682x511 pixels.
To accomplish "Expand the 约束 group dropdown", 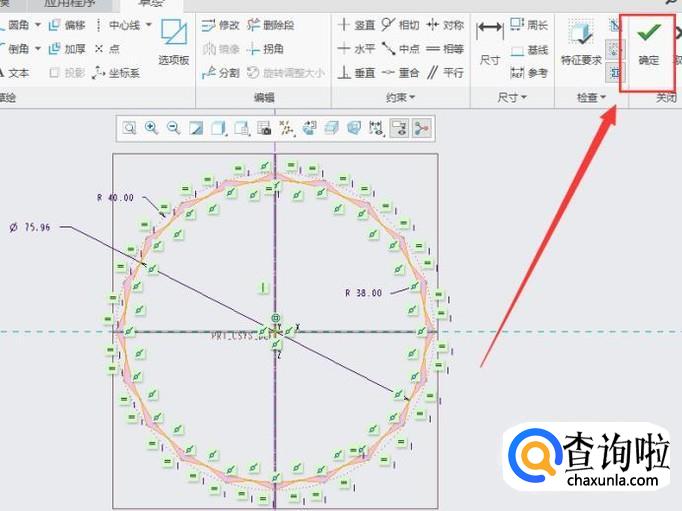I will click(400, 98).
